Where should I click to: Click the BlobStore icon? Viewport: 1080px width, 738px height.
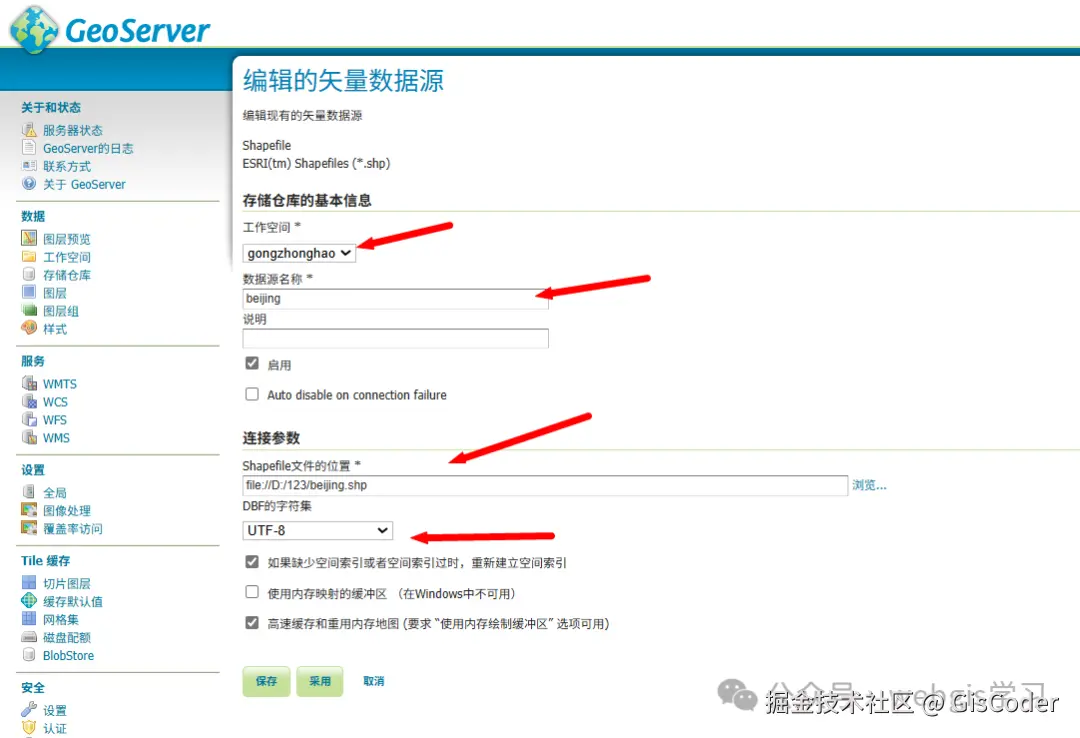29,655
